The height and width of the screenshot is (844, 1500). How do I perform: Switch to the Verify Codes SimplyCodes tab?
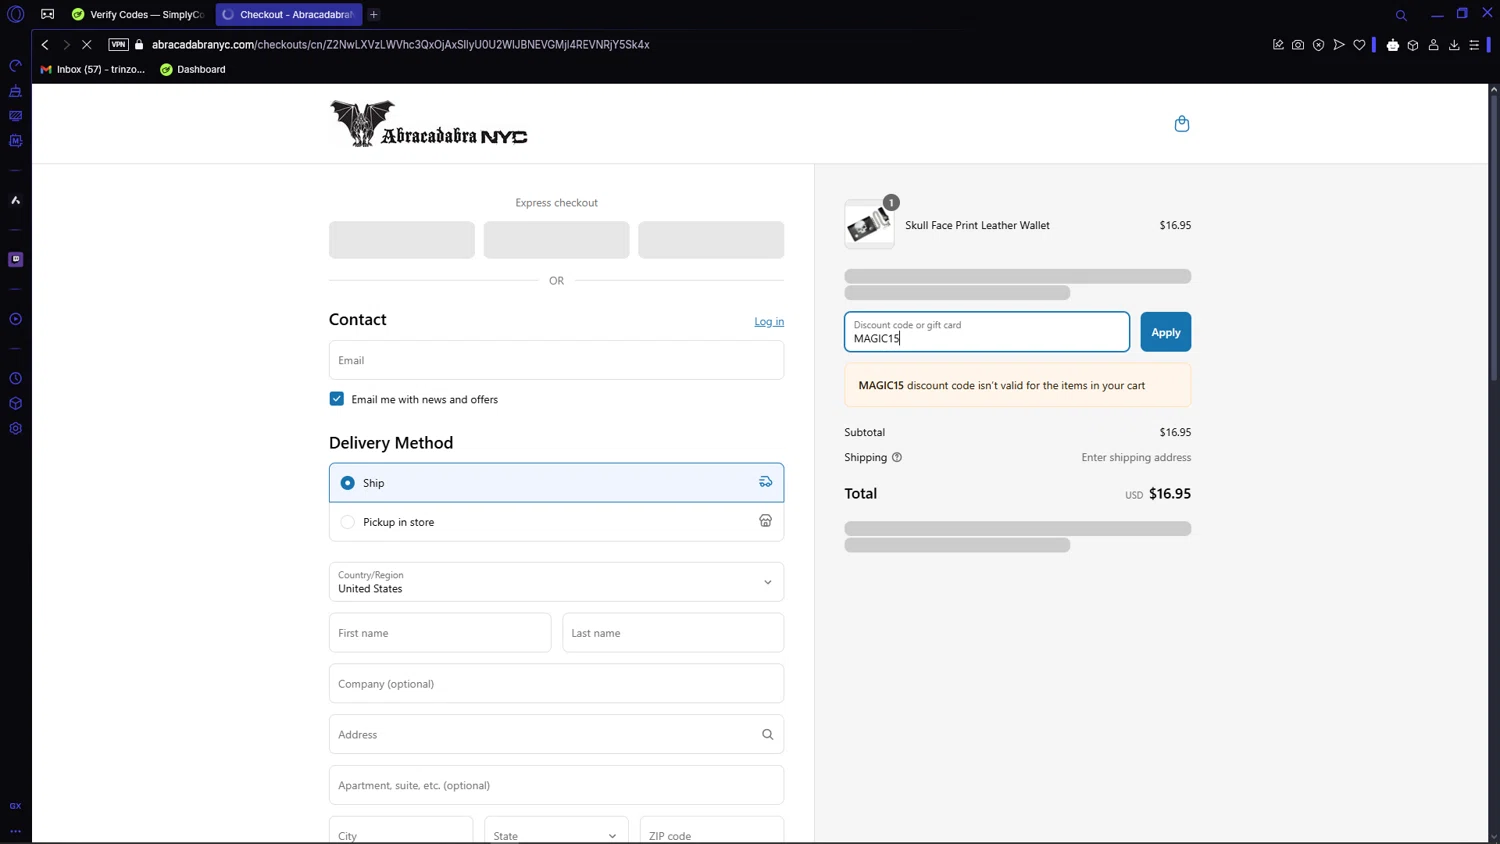pyautogui.click(x=138, y=15)
